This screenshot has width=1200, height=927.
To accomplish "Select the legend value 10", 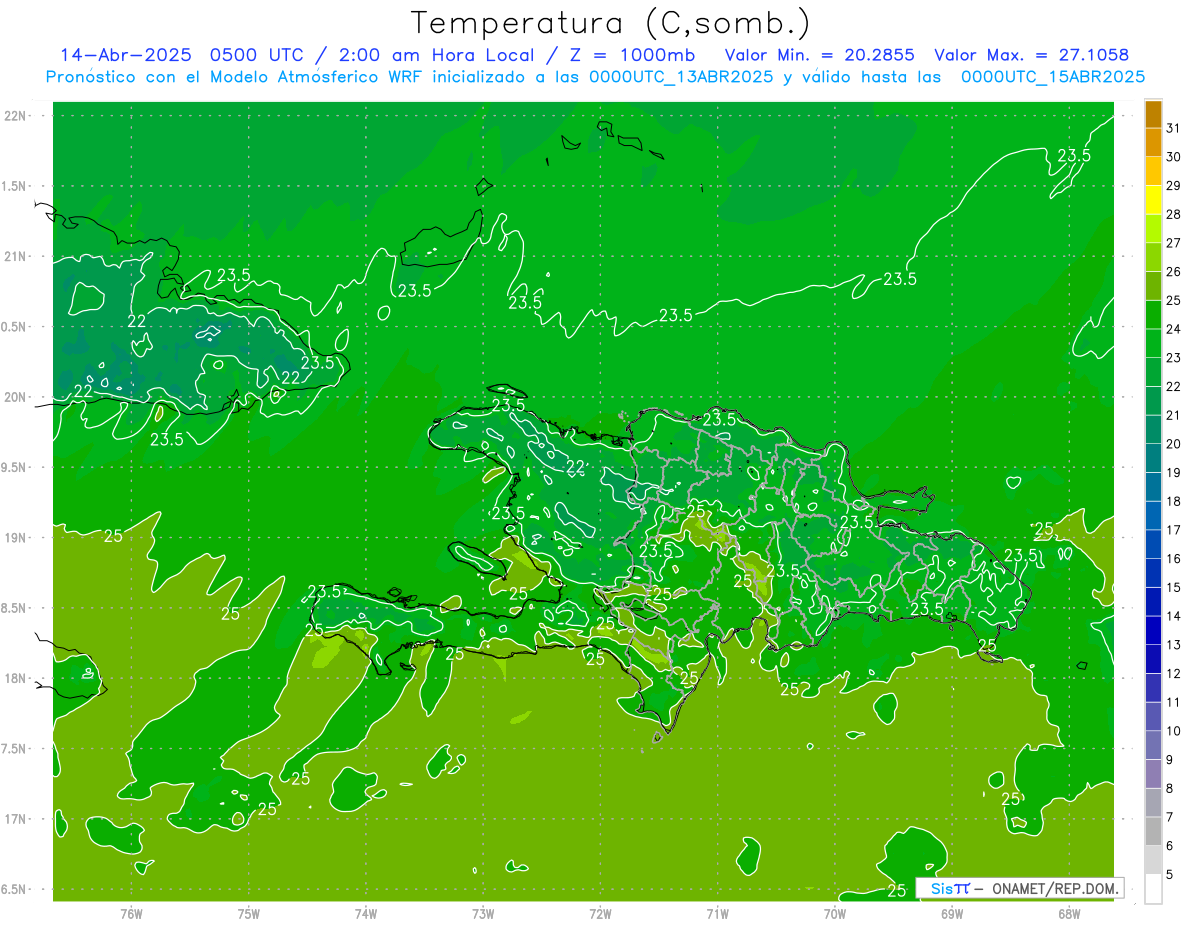I will click(x=1174, y=731).
